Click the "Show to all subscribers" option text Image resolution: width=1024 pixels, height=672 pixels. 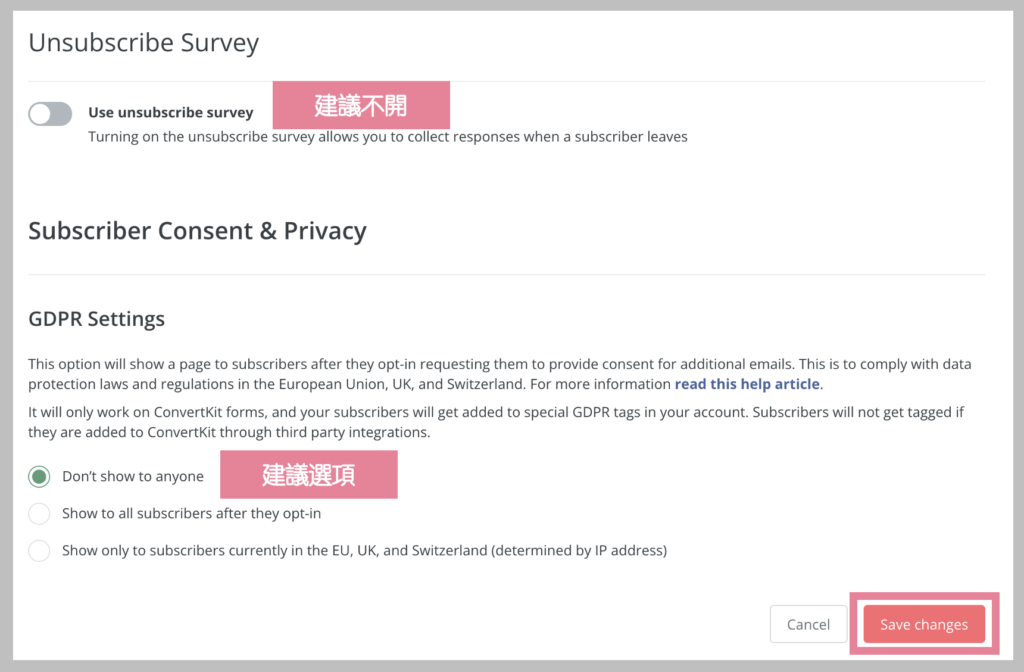(191, 514)
